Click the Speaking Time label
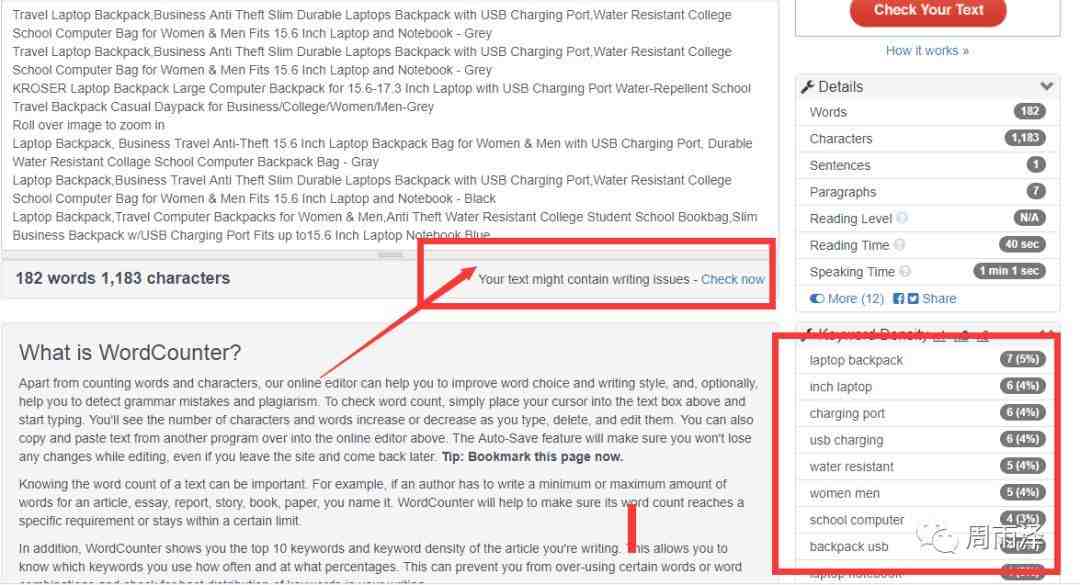This screenshot has height=585, width=1080. (852, 272)
